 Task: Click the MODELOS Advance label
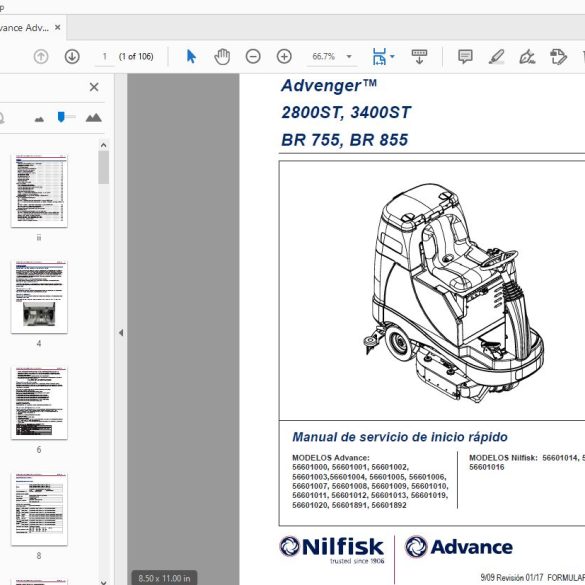click(x=331, y=457)
